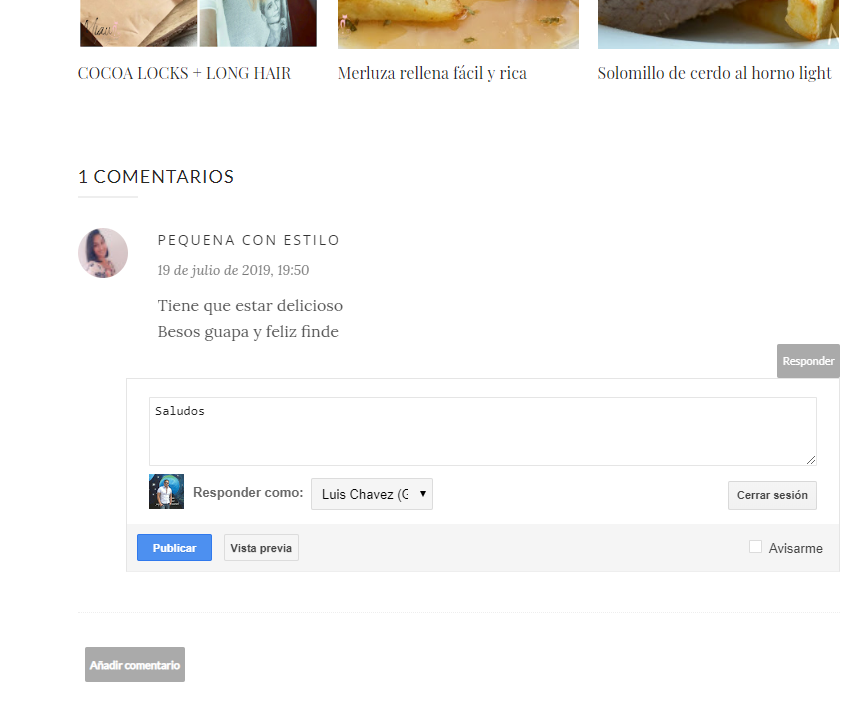The height and width of the screenshot is (713, 861).
Task: Click the Responder button
Action: click(x=808, y=361)
